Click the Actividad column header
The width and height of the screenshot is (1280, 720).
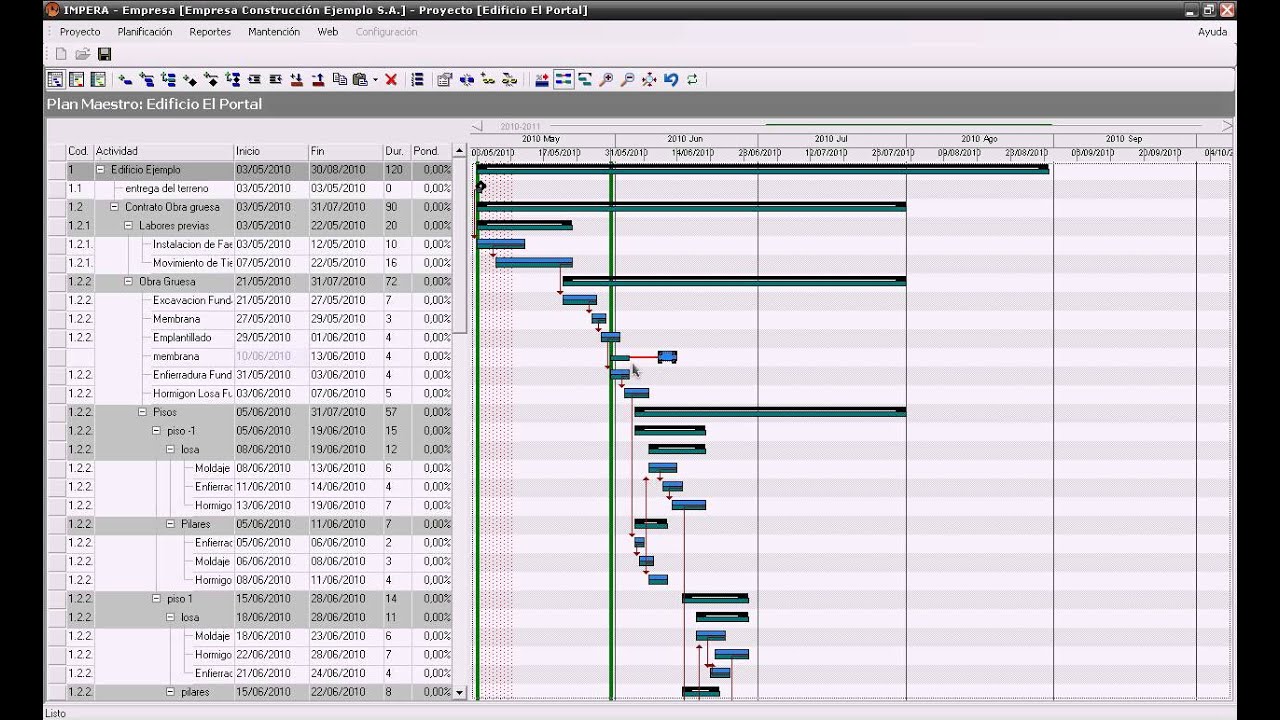tap(163, 151)
